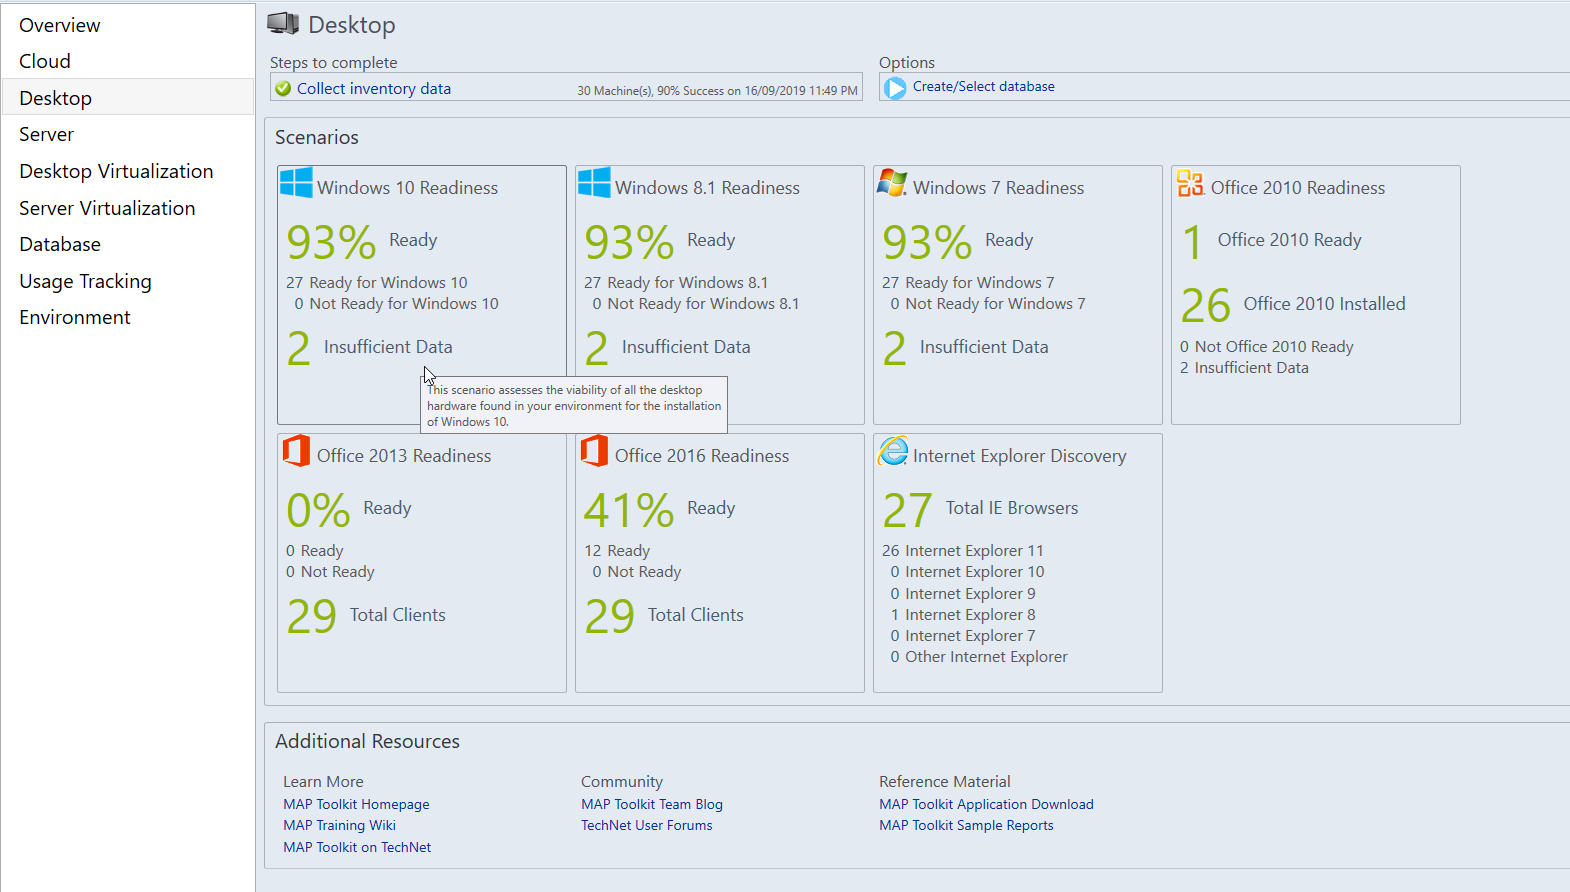Click the Create/Select database link
Image resolution: width=1570 pixels, height=892 pixels.
[x=983, y=87]
